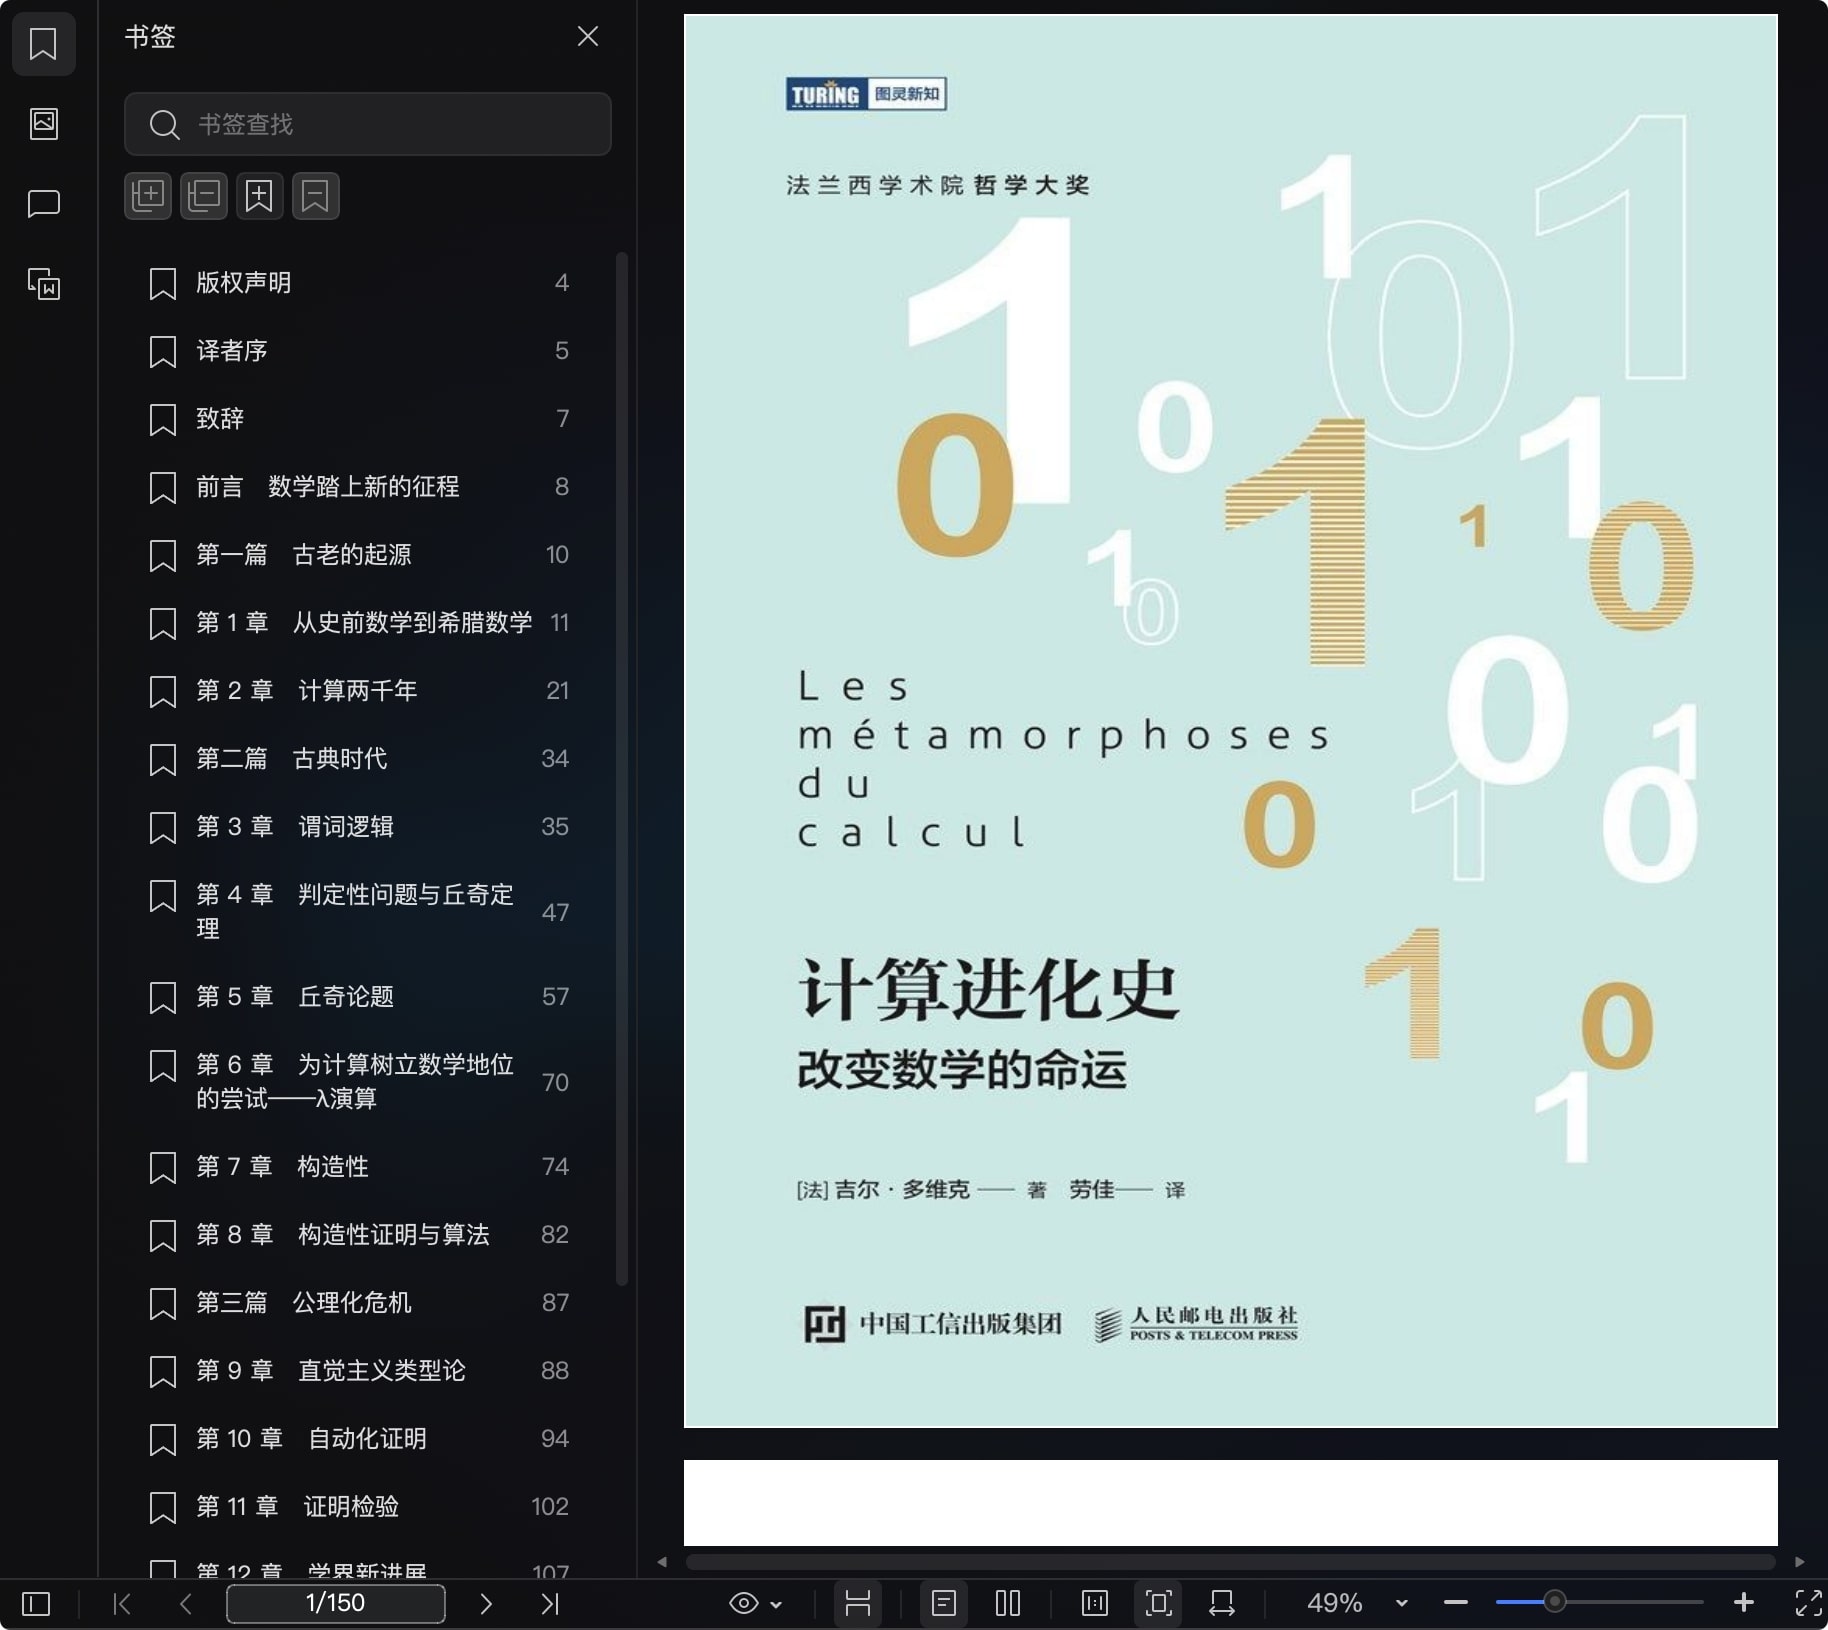Go to the last page
Screen dimensions: 1828x1630
point(550,1604)
